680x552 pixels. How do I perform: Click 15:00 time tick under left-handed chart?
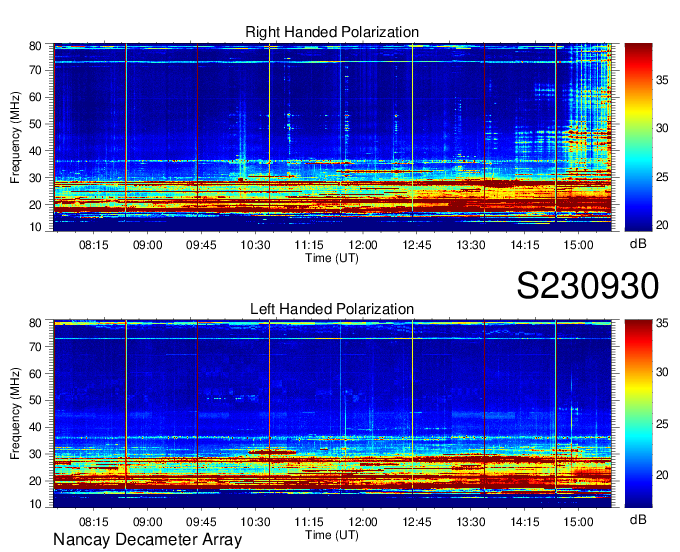coord(579,522)
